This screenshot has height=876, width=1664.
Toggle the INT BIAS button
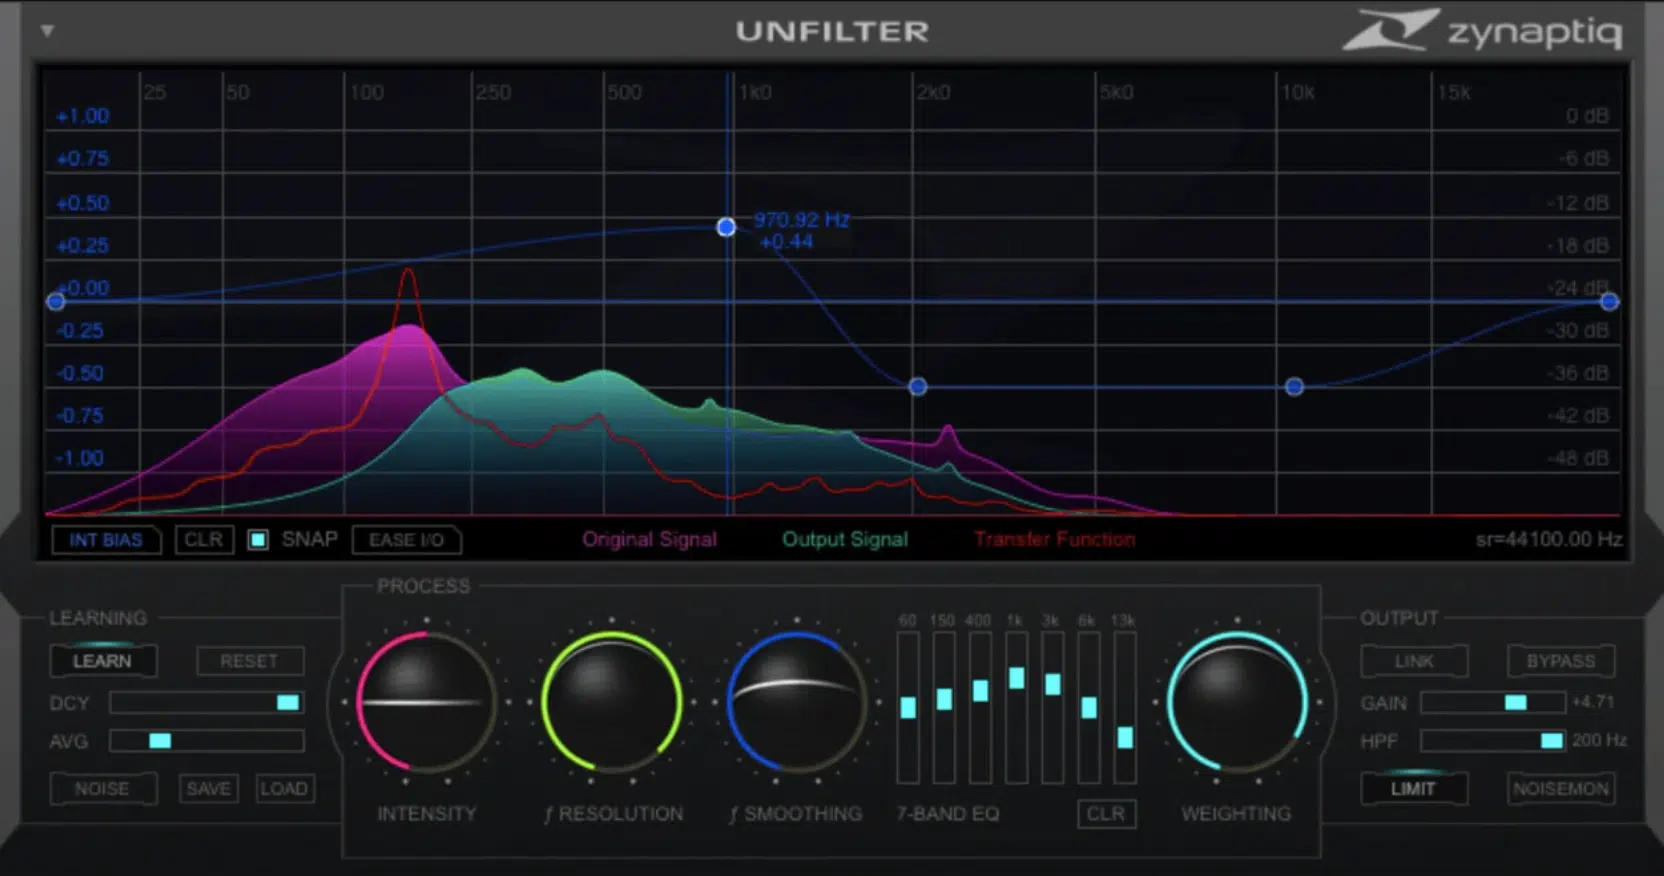click(105, 540)
